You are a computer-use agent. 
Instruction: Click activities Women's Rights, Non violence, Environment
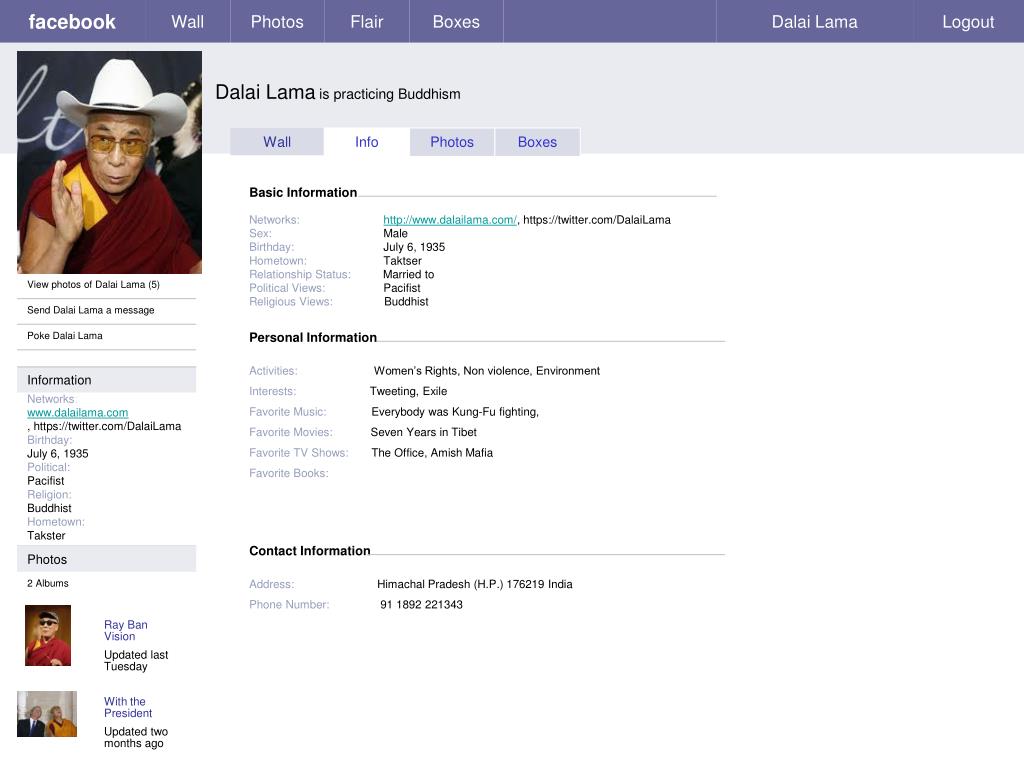point(487,370)
